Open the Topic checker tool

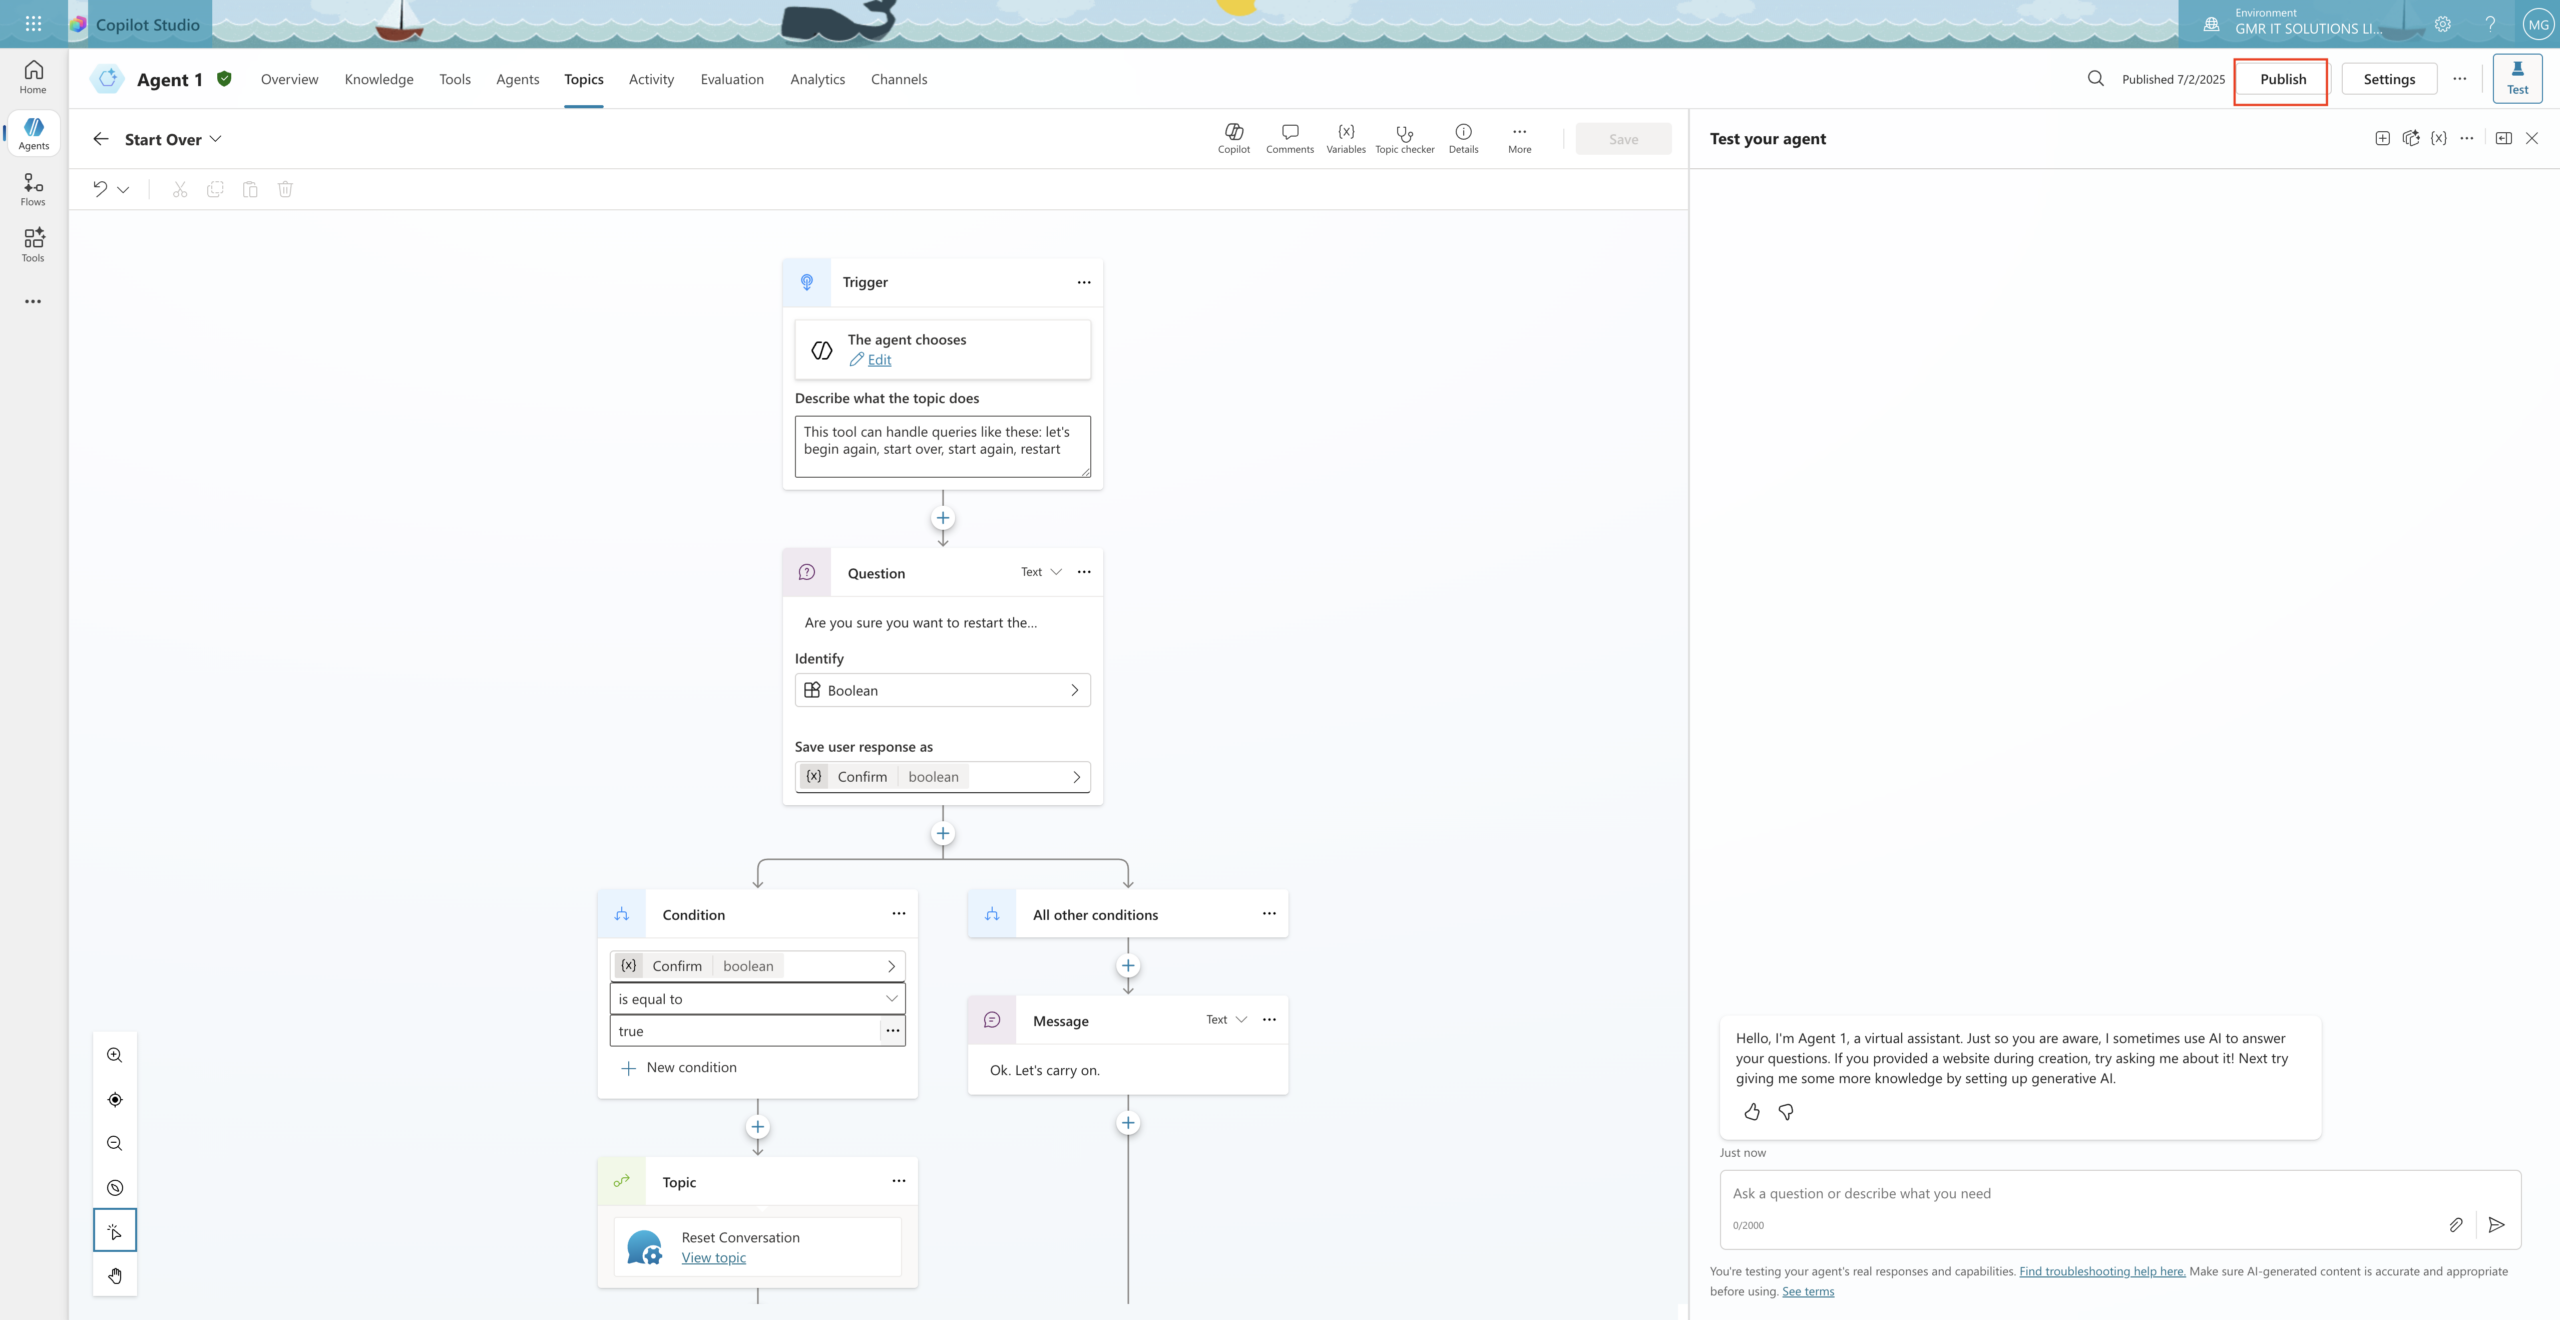(1404, 138)
